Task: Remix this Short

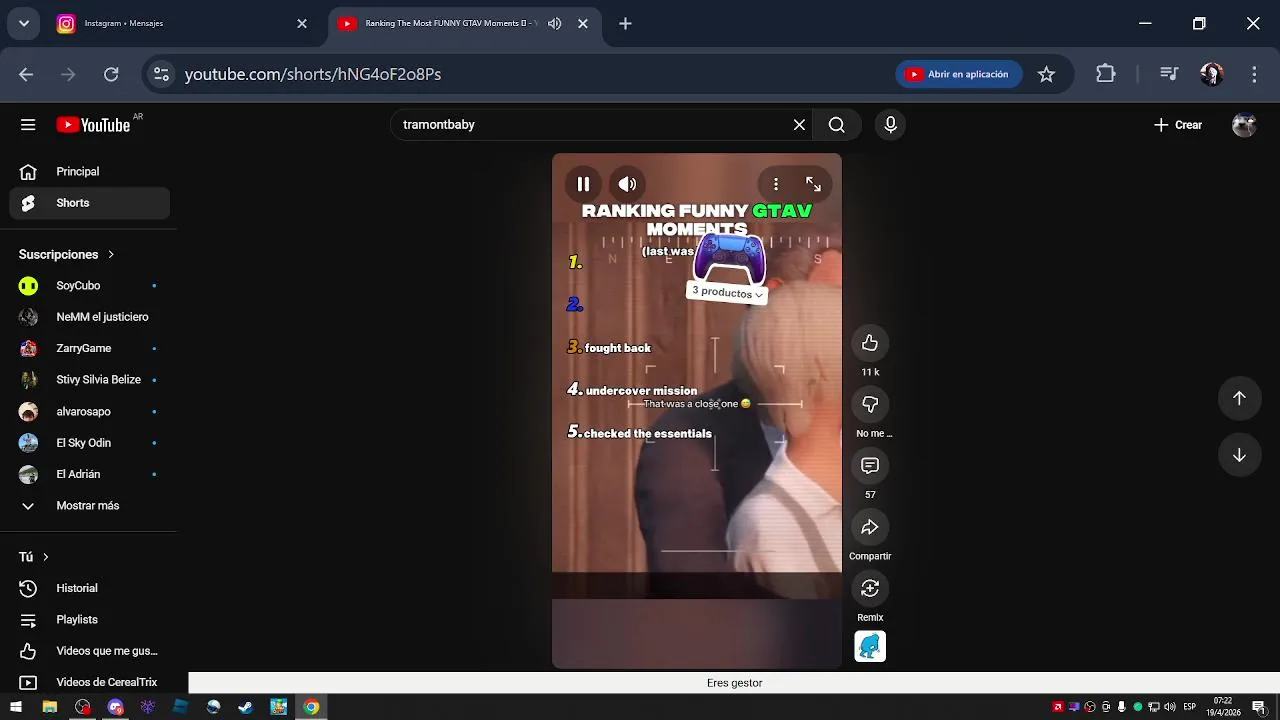Action: pos(870,588)
